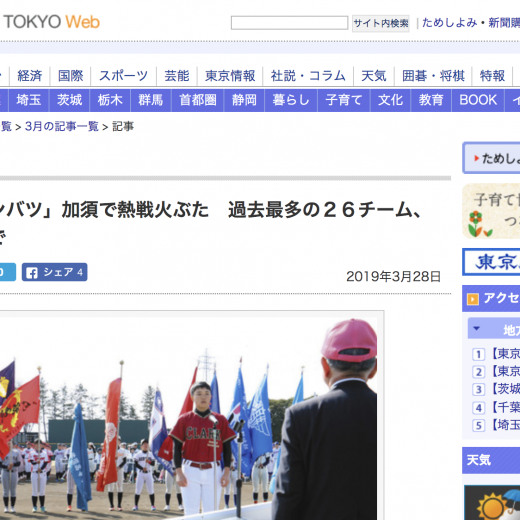Click the sun and umbrella weather icon
Screen dimensions: 520x520
[x=492, y=503]
